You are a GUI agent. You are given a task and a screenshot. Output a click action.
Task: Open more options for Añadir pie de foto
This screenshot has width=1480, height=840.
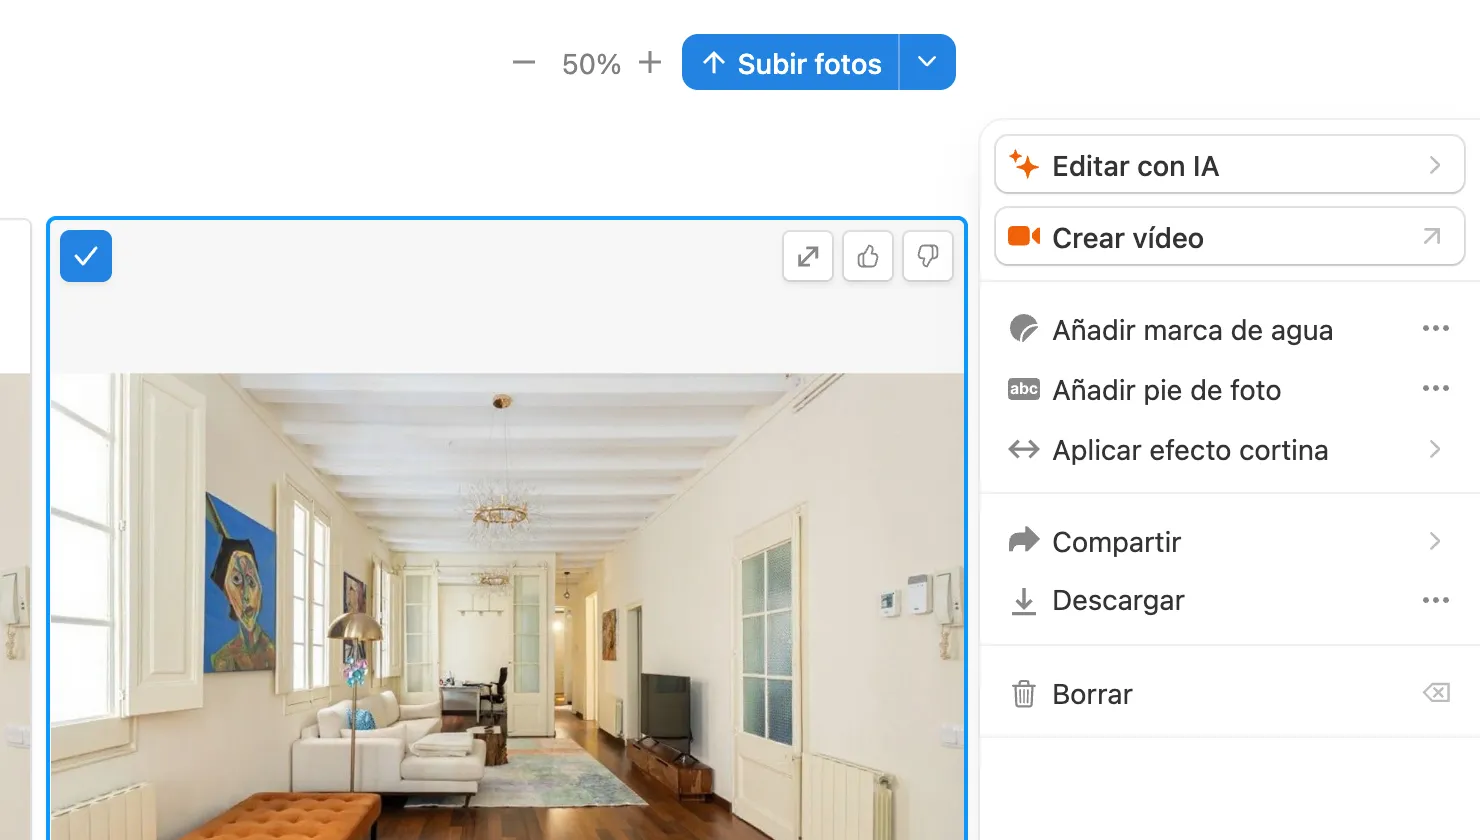1436,388
